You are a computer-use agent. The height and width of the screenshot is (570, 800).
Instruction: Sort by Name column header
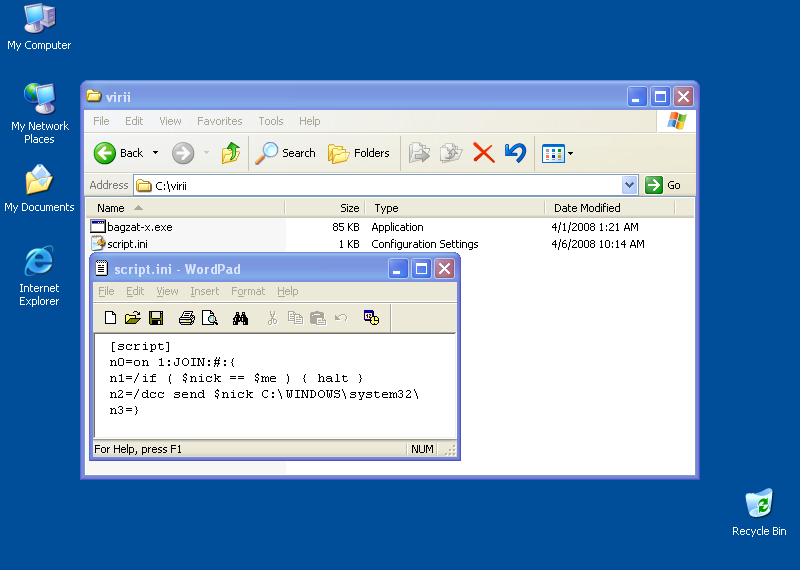185,208
